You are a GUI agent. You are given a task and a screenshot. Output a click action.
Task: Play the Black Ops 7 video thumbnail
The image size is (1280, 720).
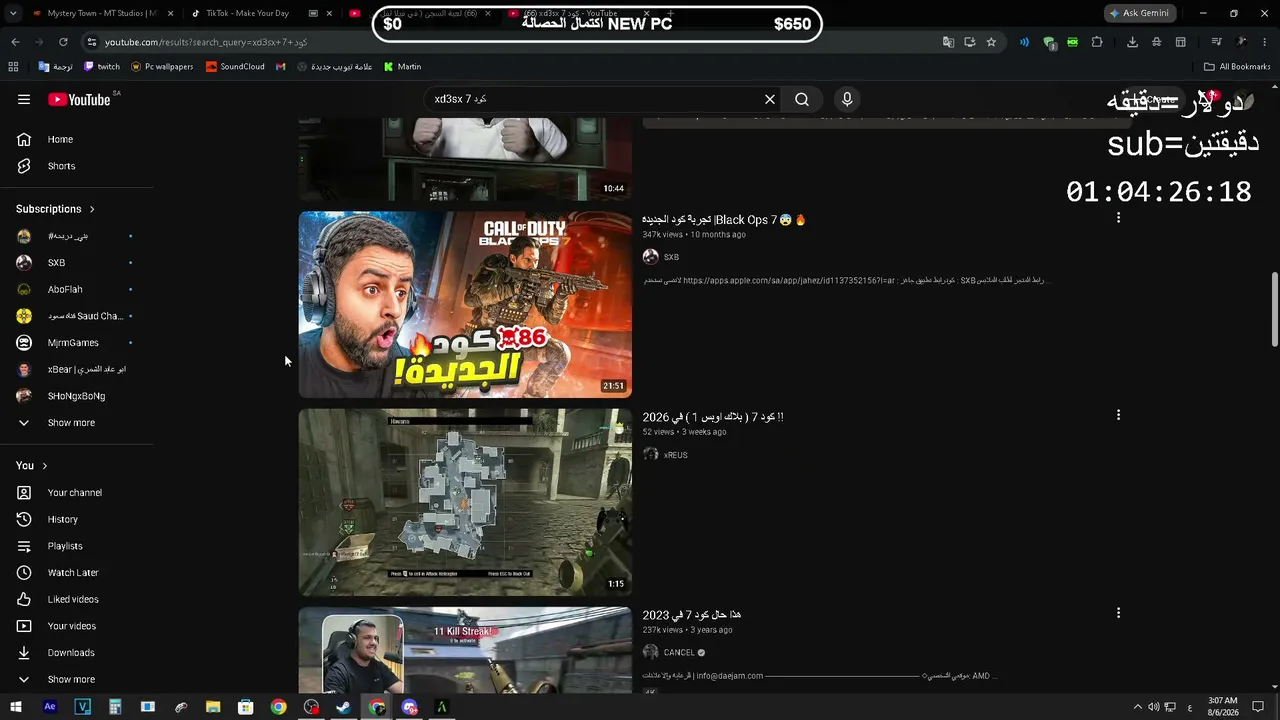pos(465,304)
